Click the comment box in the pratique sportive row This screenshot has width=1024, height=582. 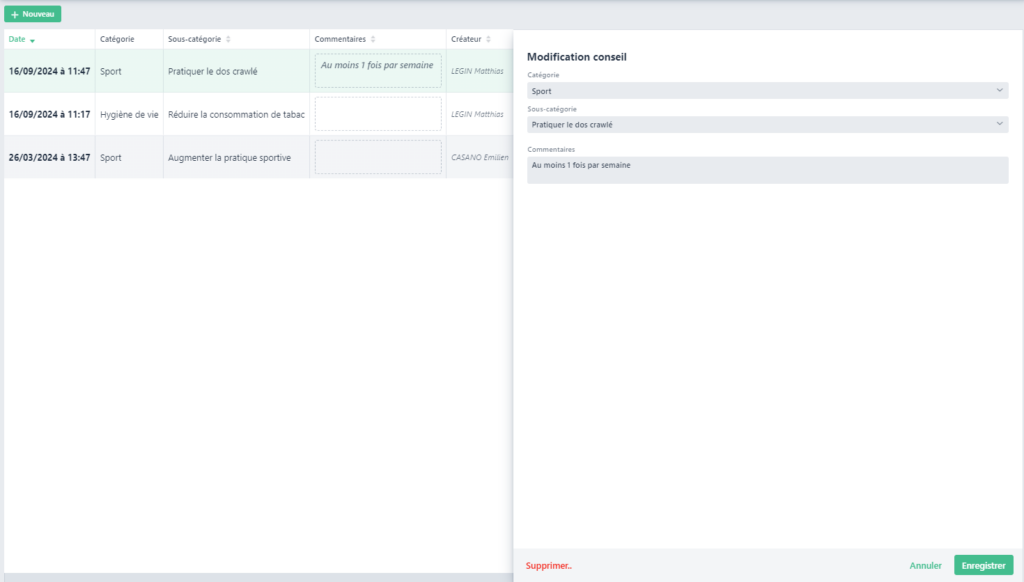pyautogui.click(x=377, y=157)
